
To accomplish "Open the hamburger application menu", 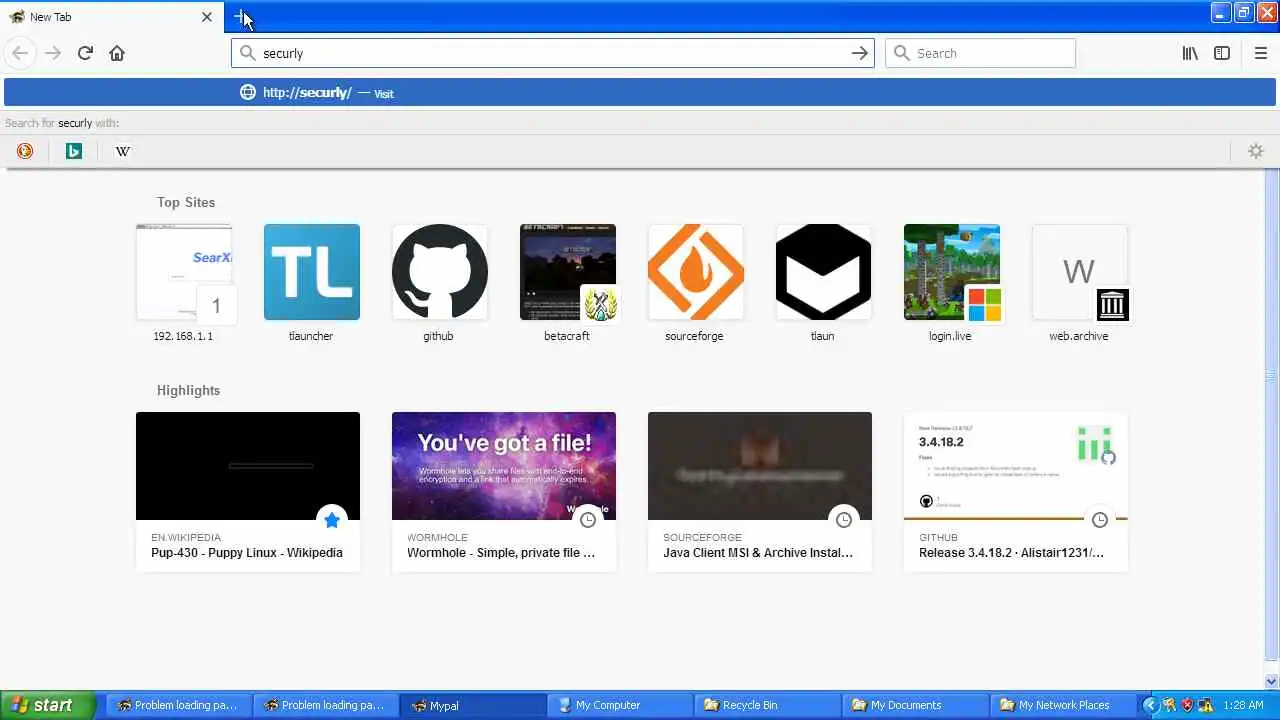I will click(x=1260, y=53).
